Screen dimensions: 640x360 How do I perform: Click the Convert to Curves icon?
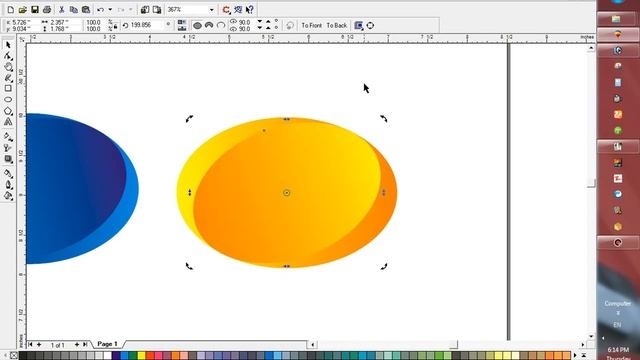(370, 25)
